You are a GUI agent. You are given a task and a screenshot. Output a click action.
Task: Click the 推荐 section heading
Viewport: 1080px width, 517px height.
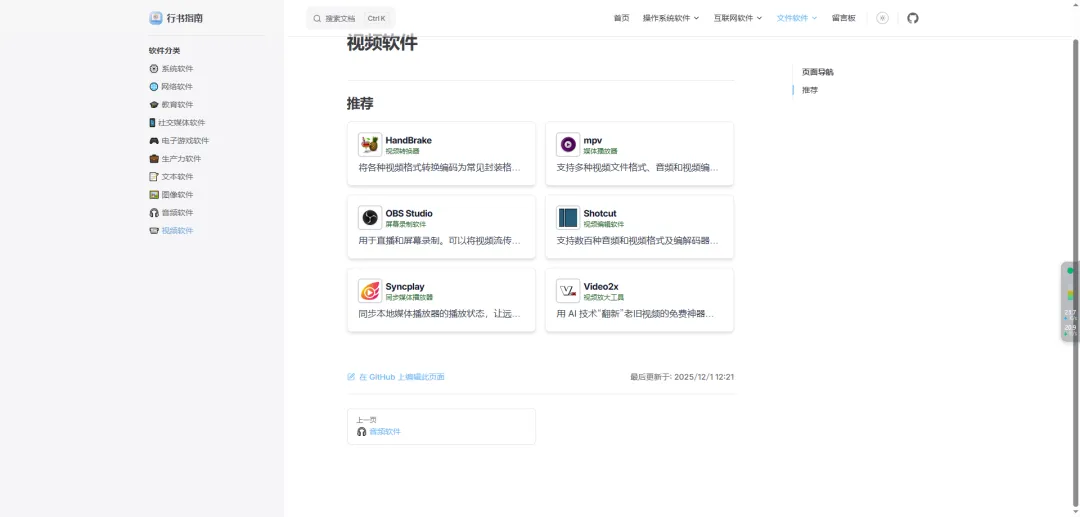click(x=360, y=104)
